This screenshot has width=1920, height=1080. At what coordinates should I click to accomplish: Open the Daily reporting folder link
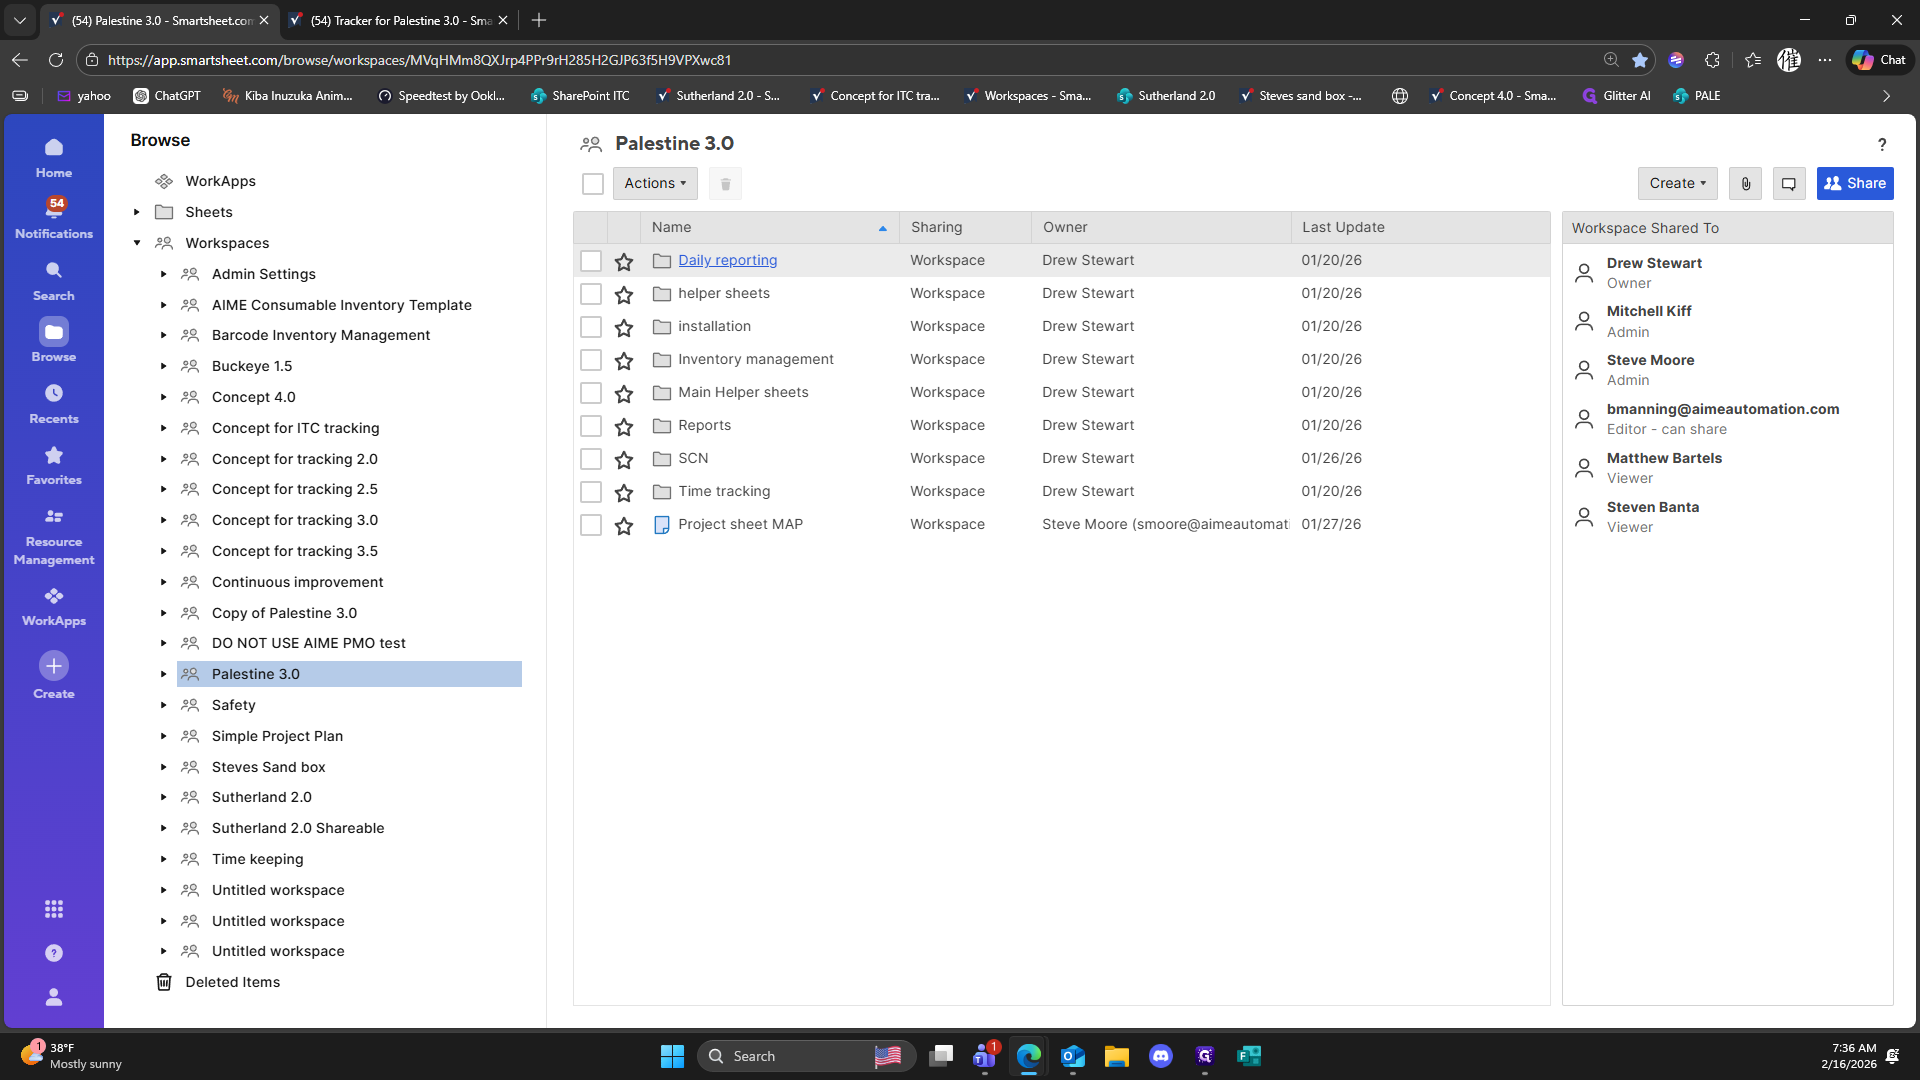pyautogui.click(x=727, y=260)
